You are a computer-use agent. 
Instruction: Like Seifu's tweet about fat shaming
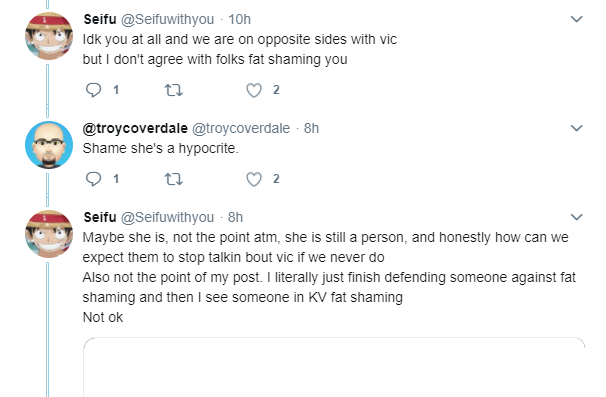[x=254, y=90]
